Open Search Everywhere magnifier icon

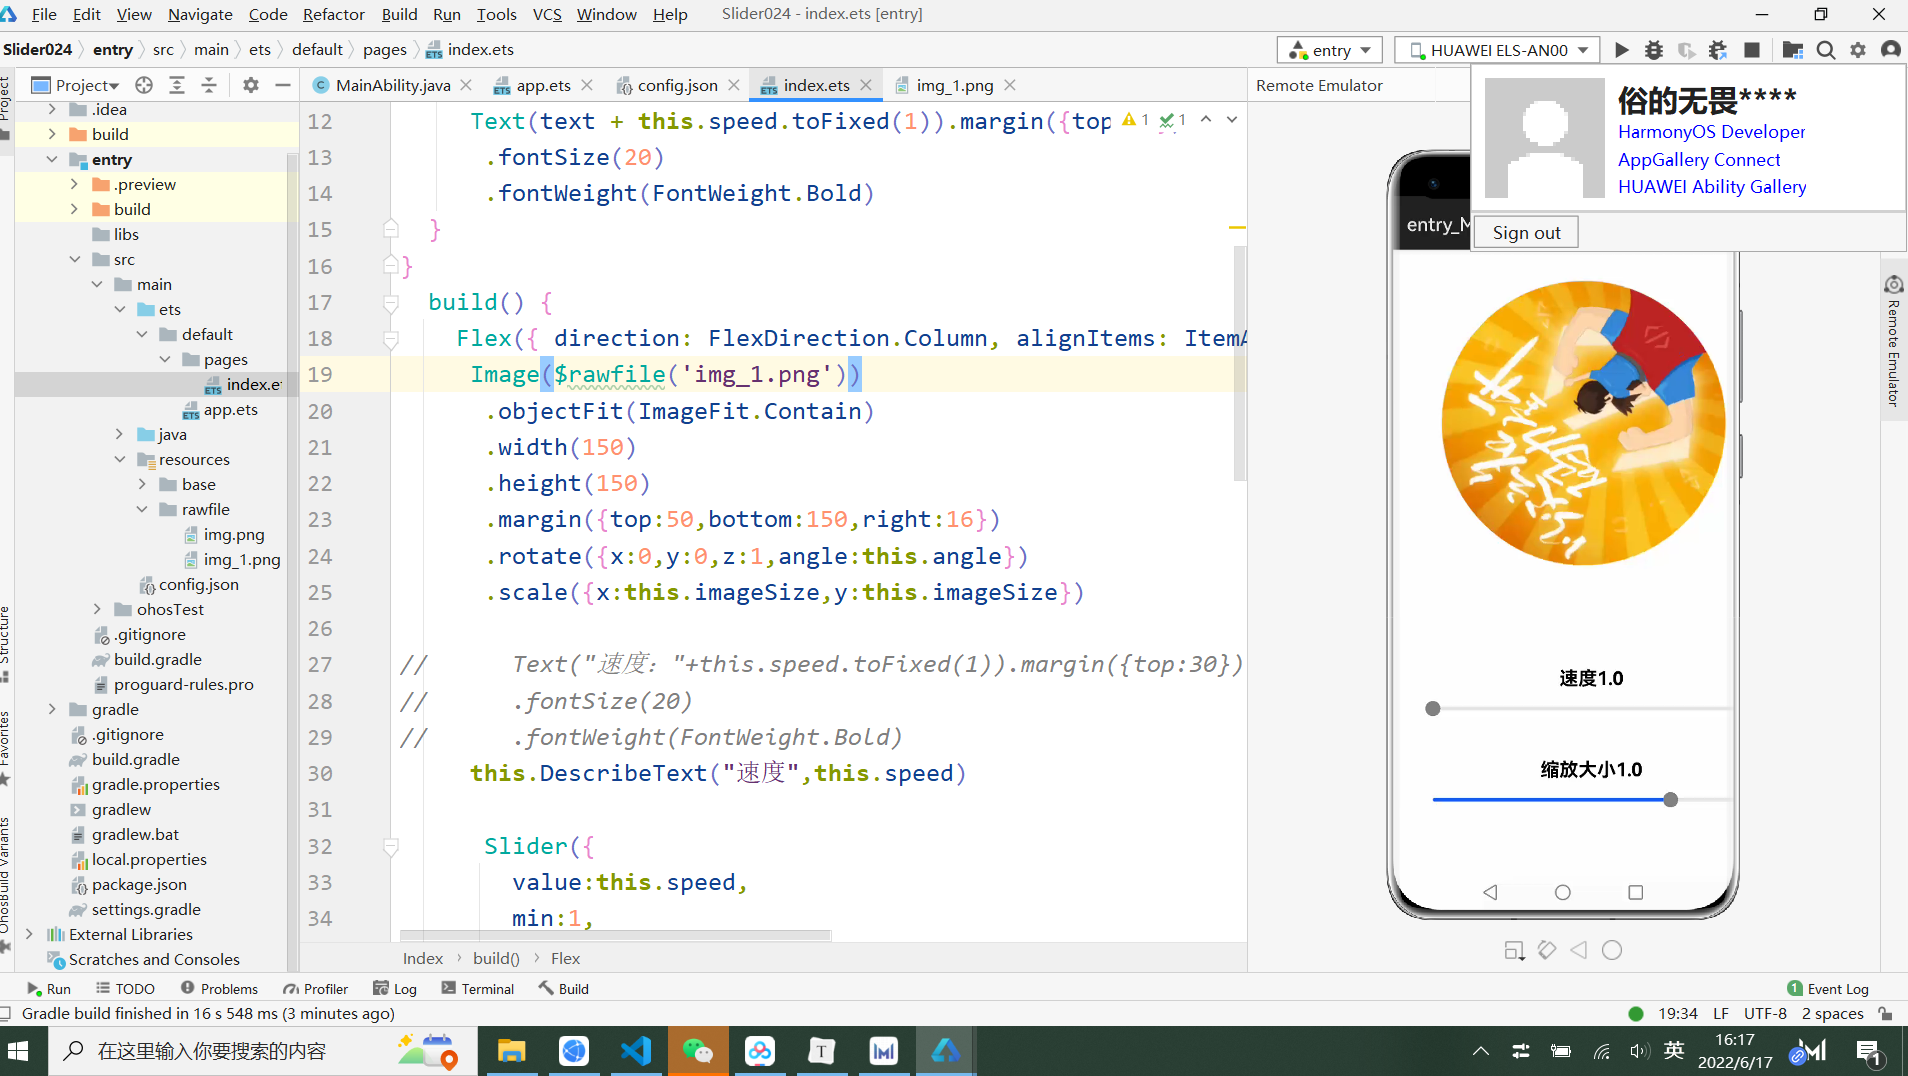[x=1826, y=50]
